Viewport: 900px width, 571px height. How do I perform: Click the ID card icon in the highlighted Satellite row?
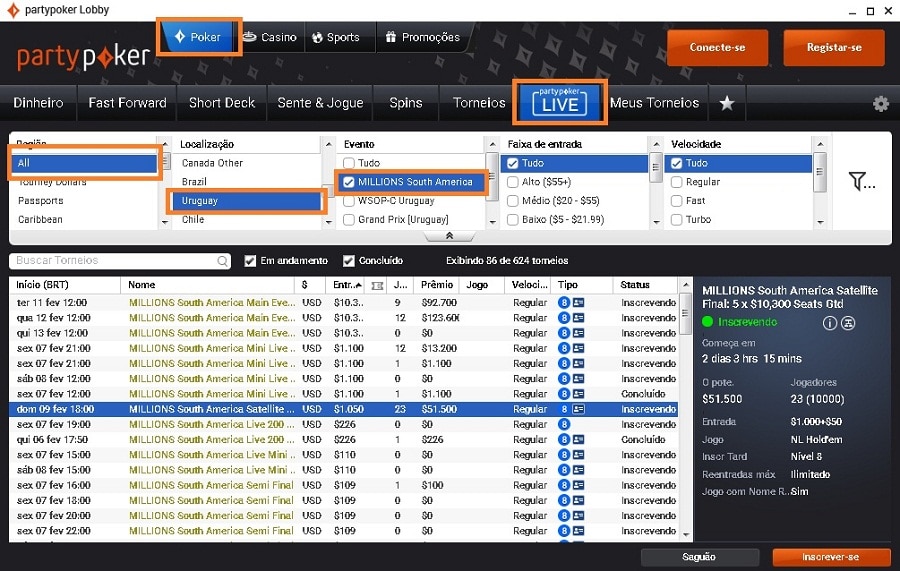coord(579,409)
